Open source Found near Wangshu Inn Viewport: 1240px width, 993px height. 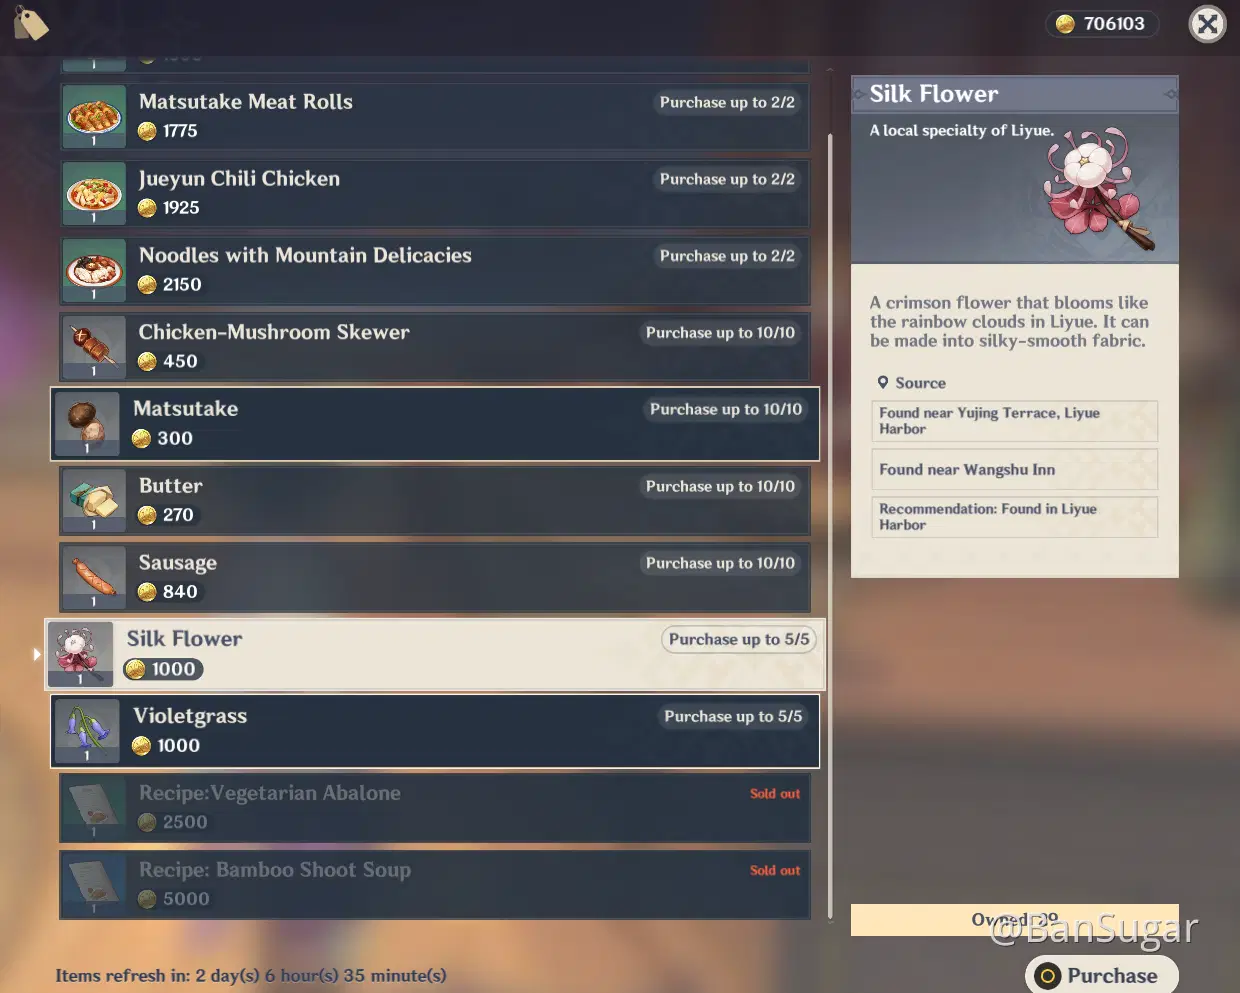tap(1014, 469)
